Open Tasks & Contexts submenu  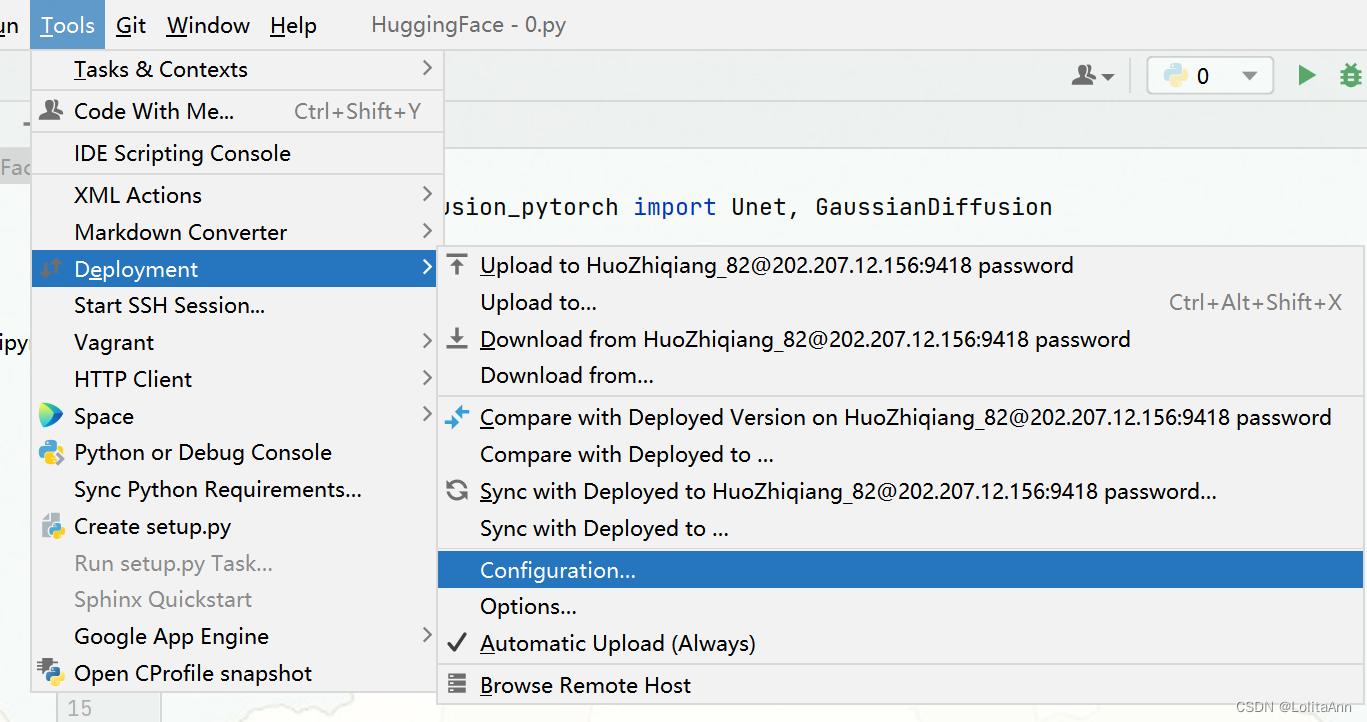coord(238,70)
